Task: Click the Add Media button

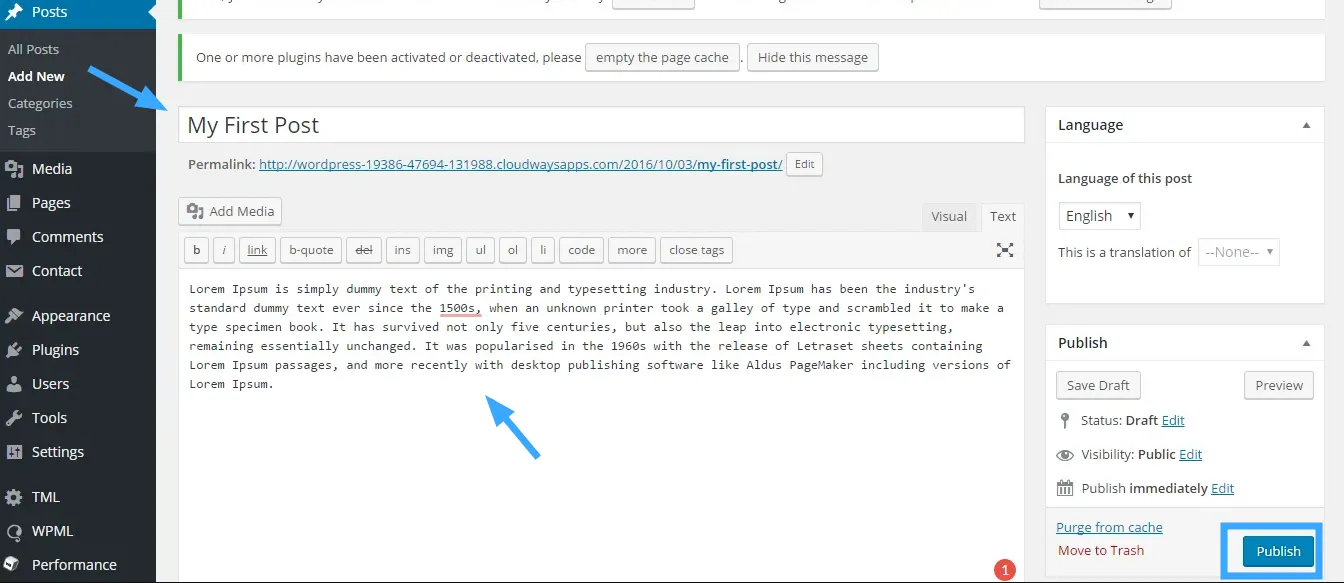Action: 230,211
